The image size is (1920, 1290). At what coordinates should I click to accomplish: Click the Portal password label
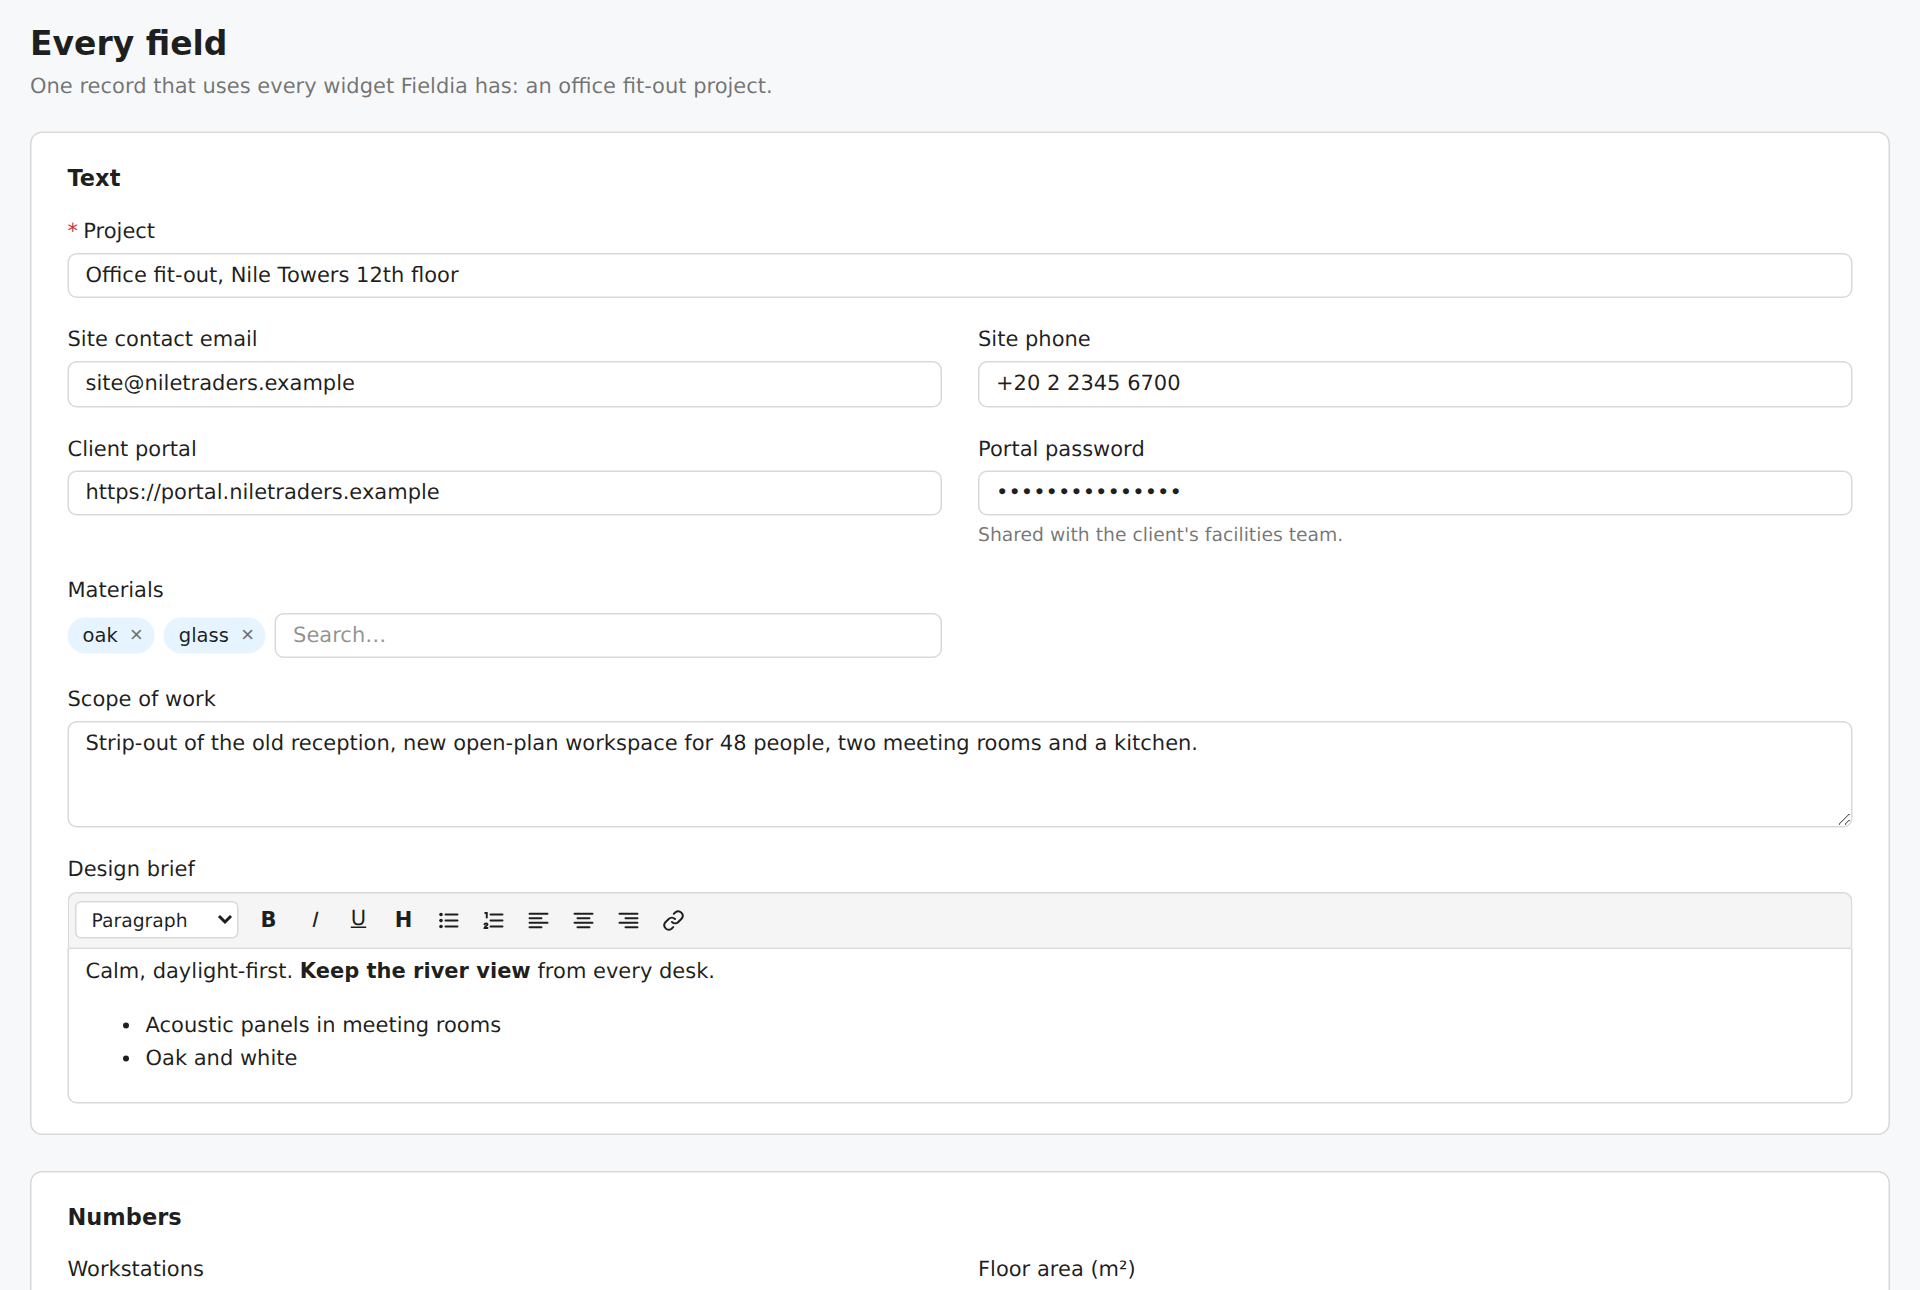1061,449
